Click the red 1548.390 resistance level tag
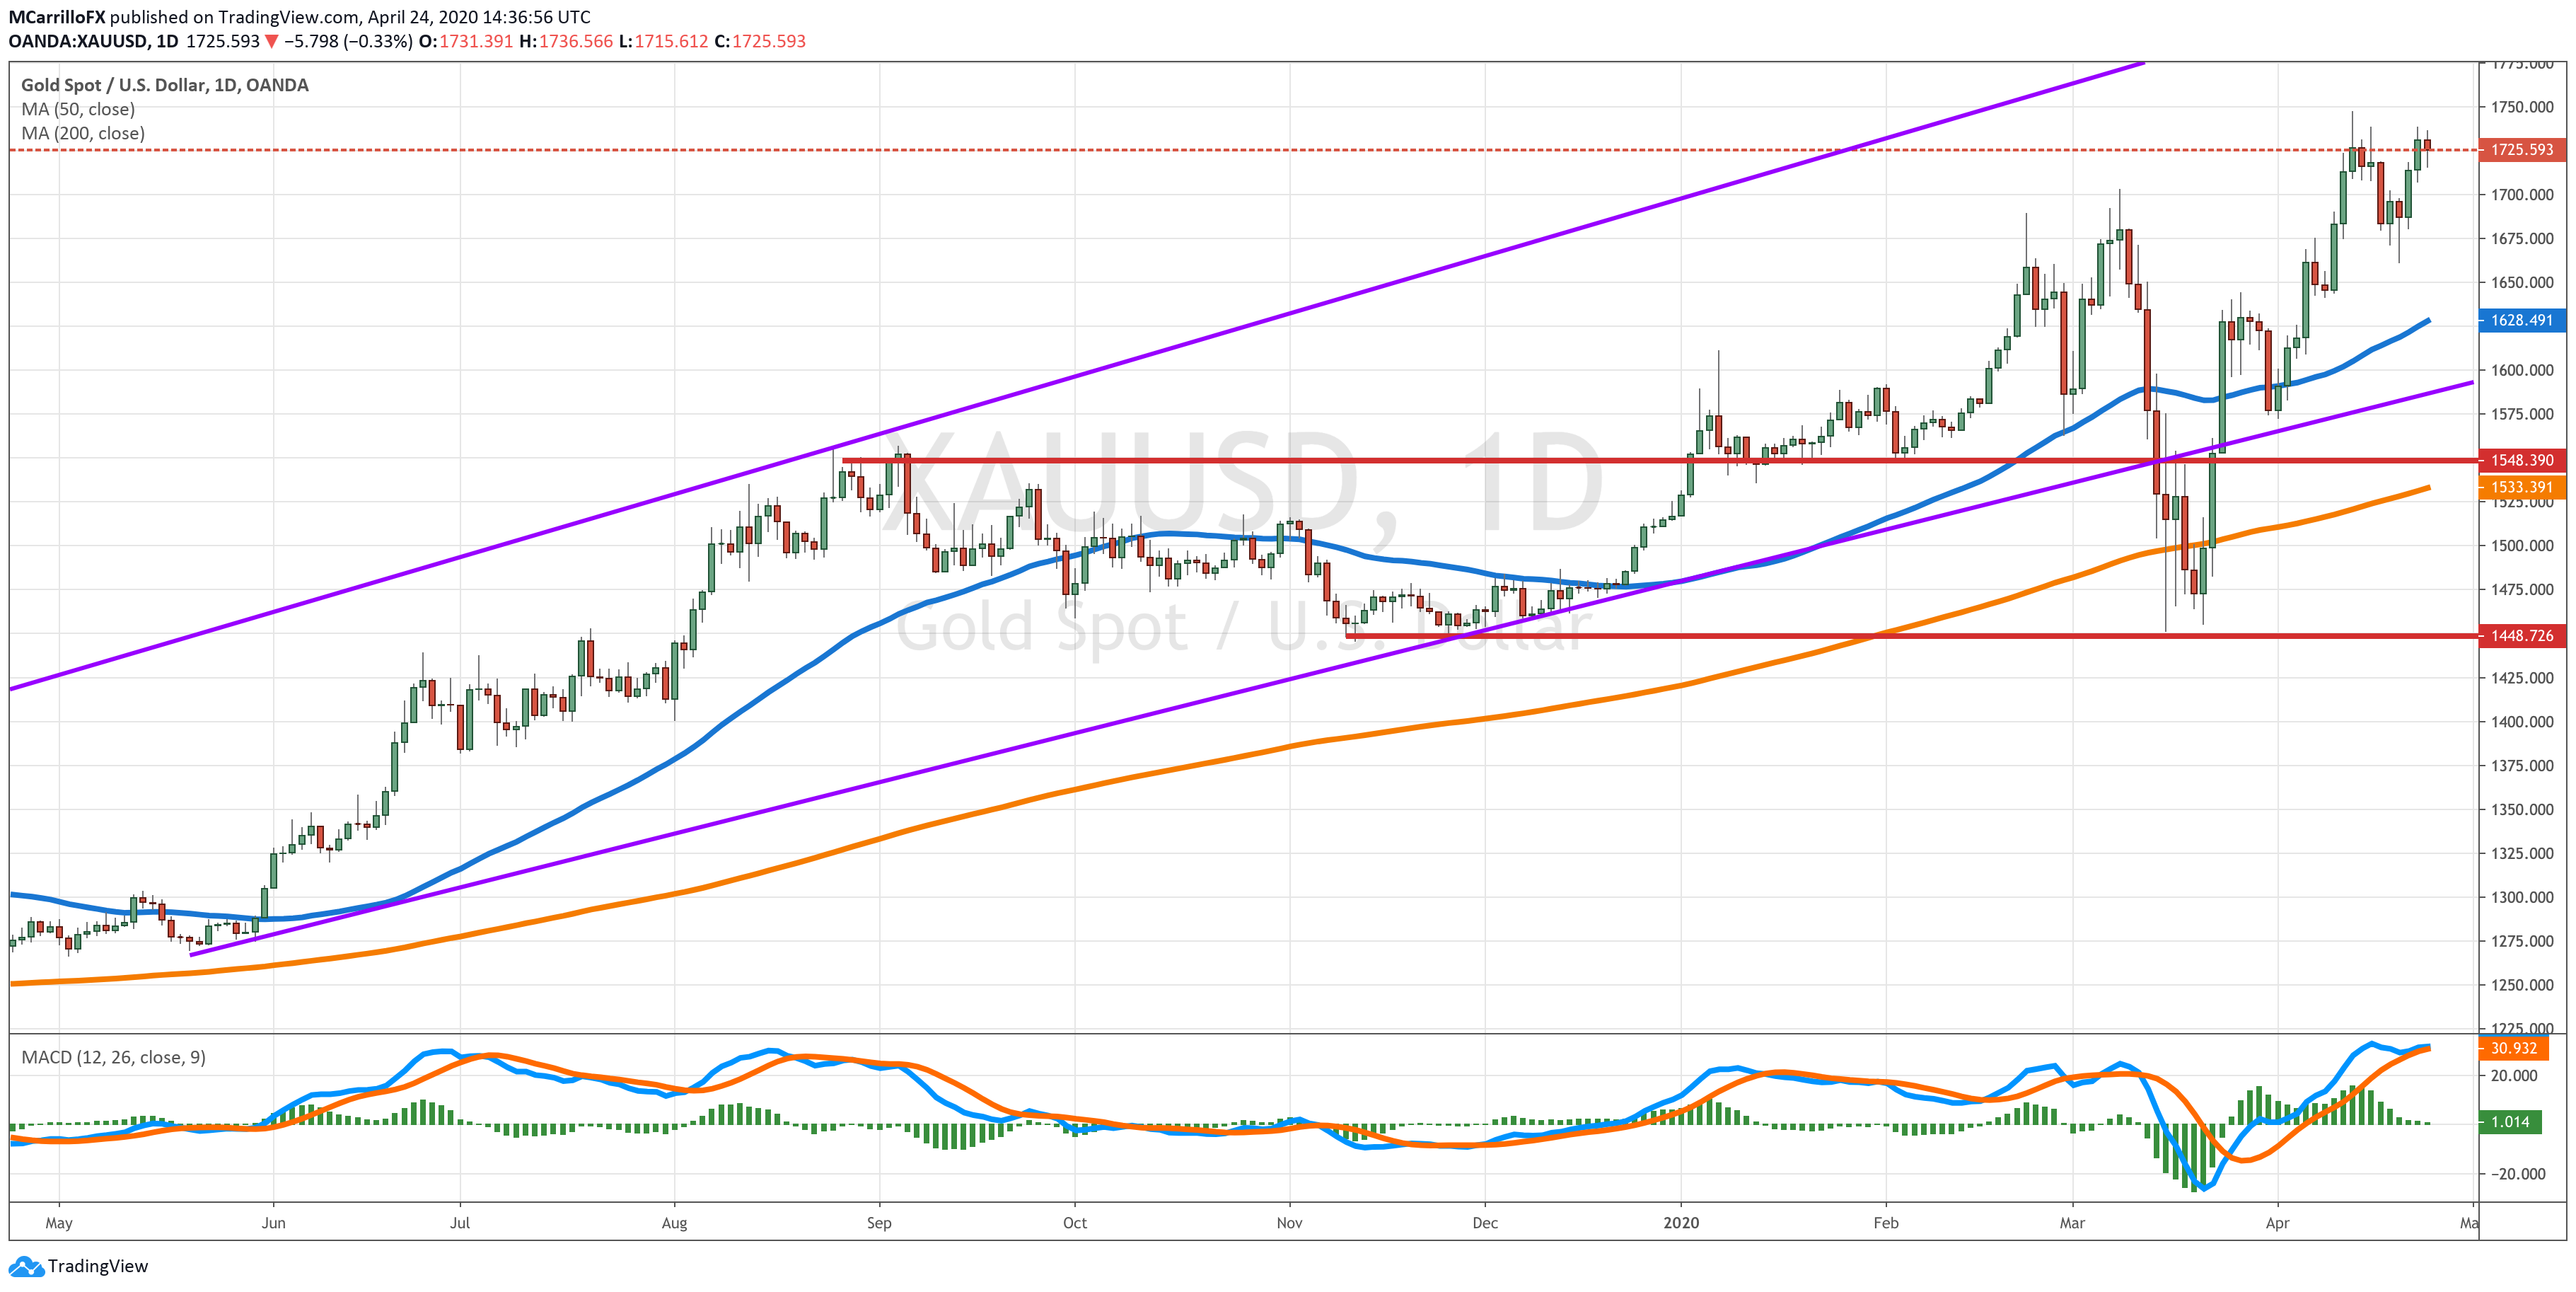Screen dimensions: 2576x1292 pos(2522,460)
